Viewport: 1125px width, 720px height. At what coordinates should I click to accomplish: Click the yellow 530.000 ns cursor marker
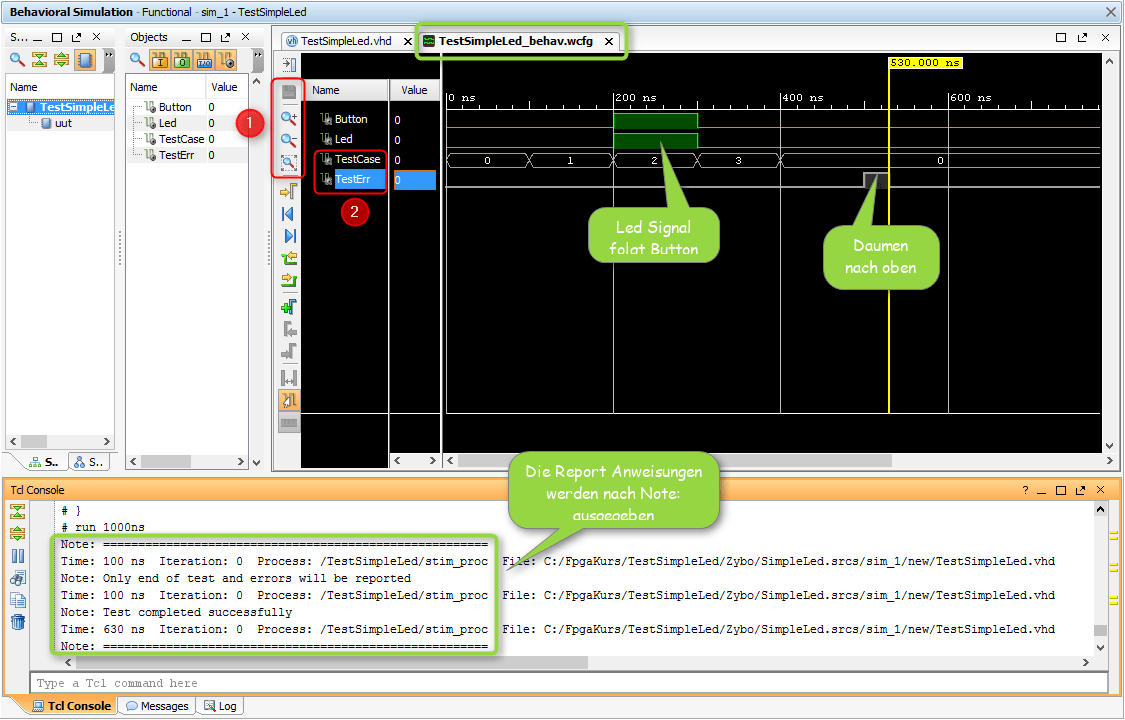[x=924, y=62]
